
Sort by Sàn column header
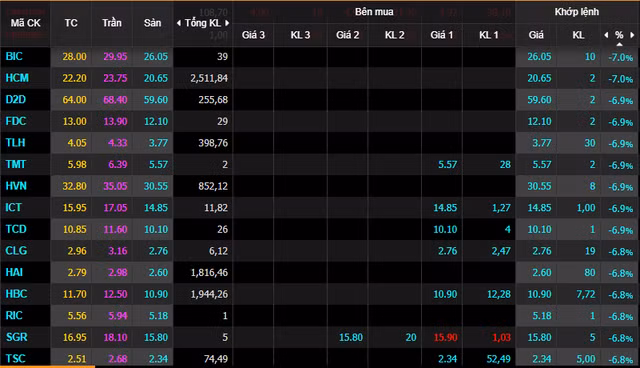[152, 23]
